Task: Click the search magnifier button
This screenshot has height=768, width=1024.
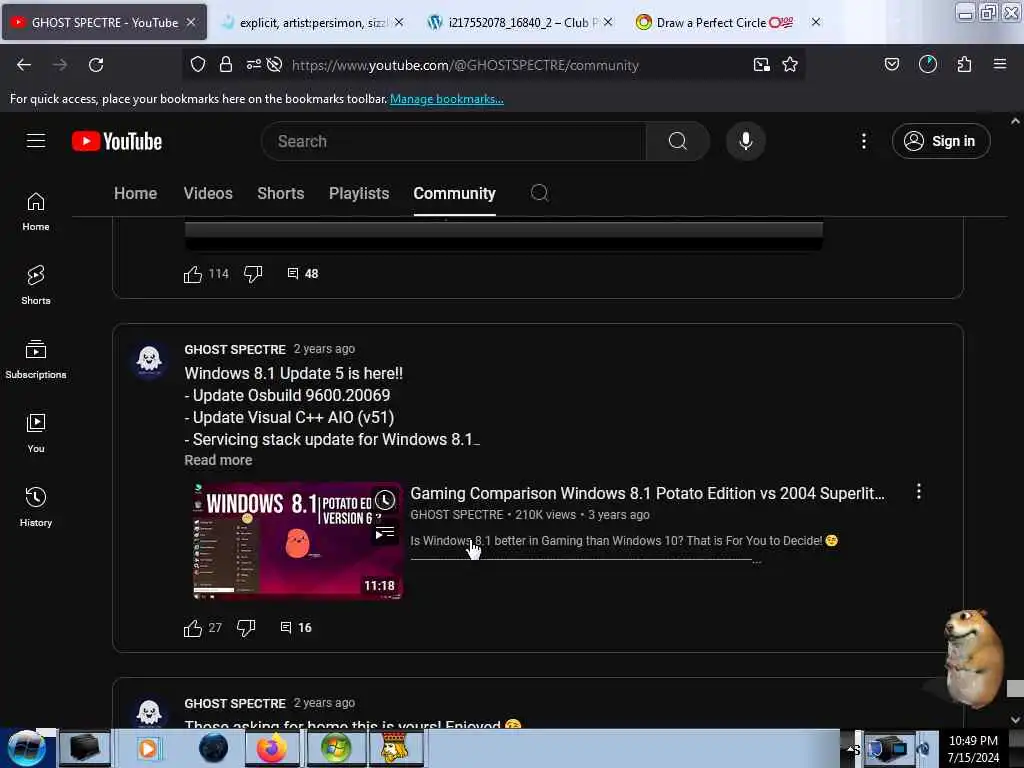Action: pyautogui.click(x=678, y=141)
